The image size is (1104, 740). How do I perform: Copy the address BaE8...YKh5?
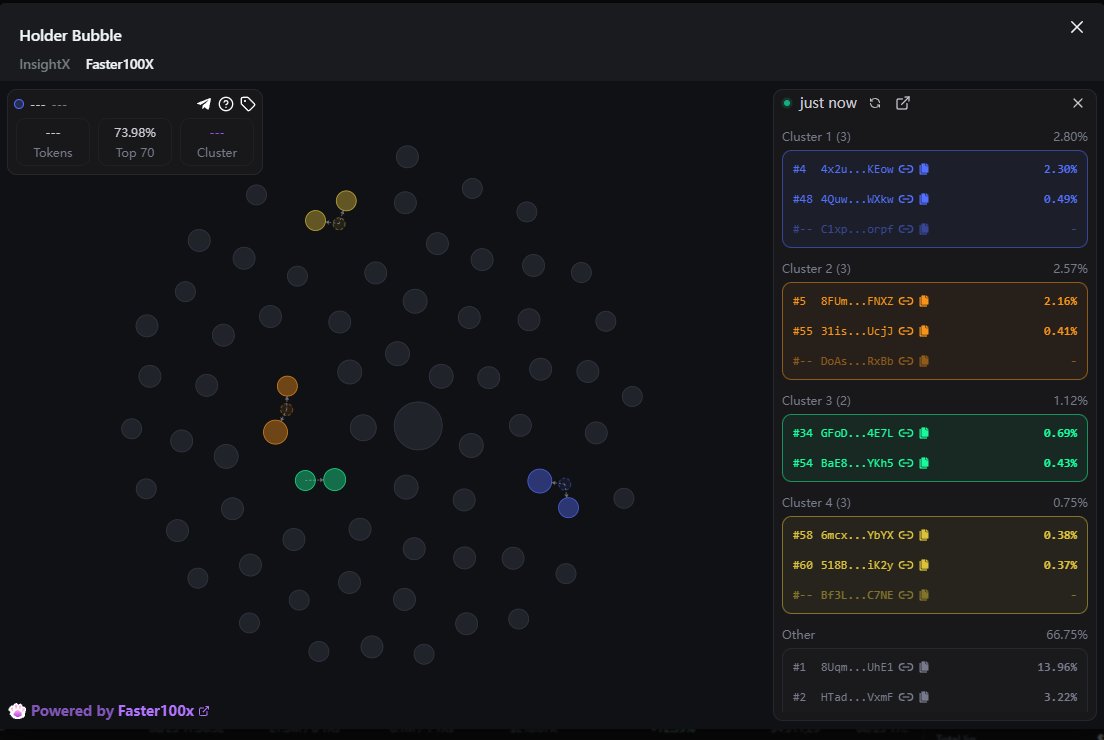click(x=924, y=463)
